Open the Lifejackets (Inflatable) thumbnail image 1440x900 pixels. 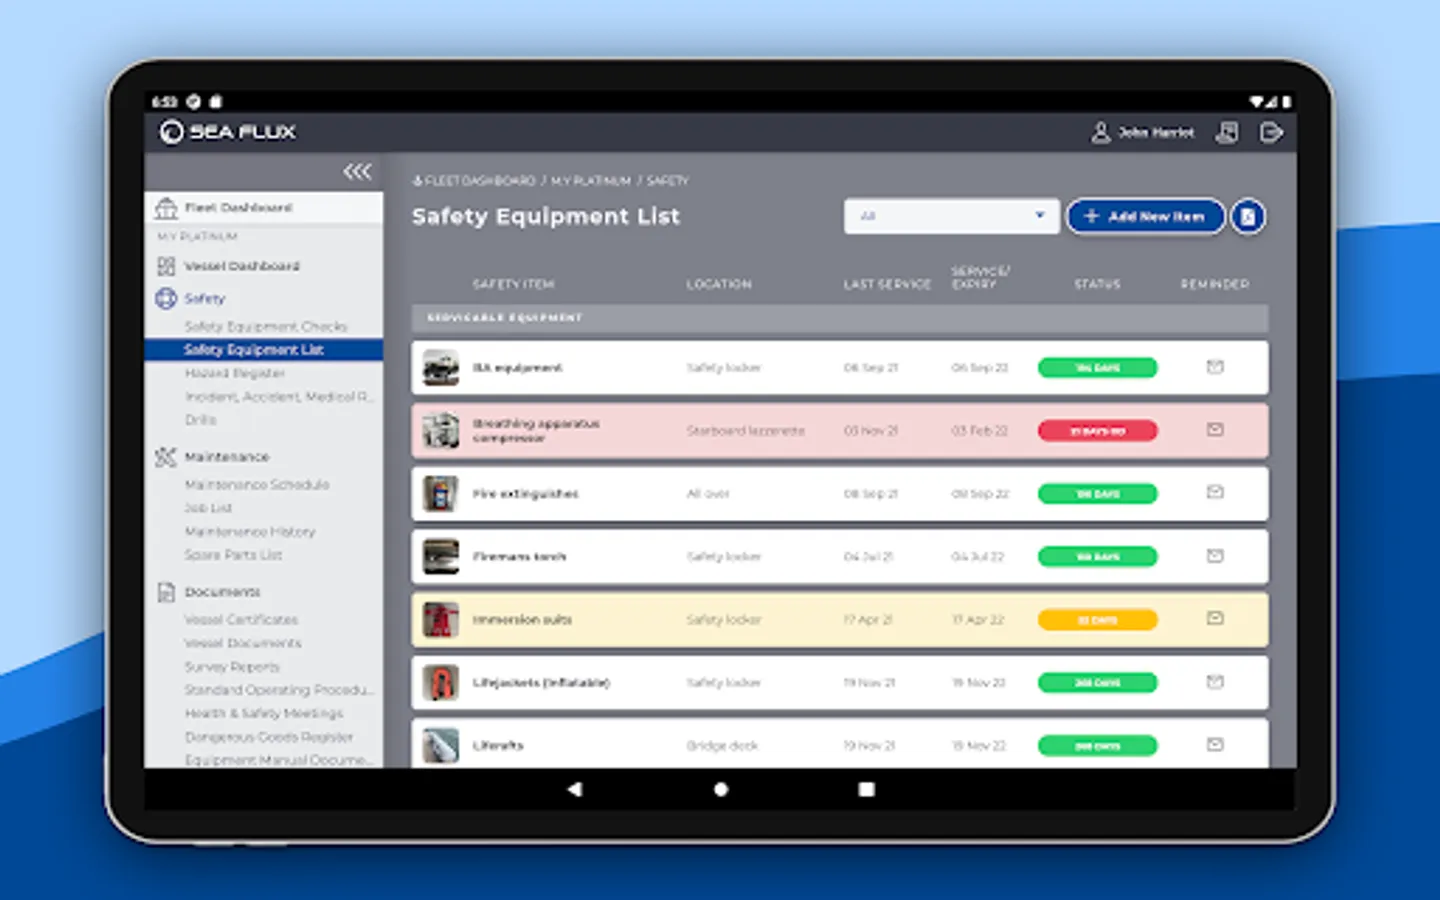pyautogui.click(x=440, y=683)
